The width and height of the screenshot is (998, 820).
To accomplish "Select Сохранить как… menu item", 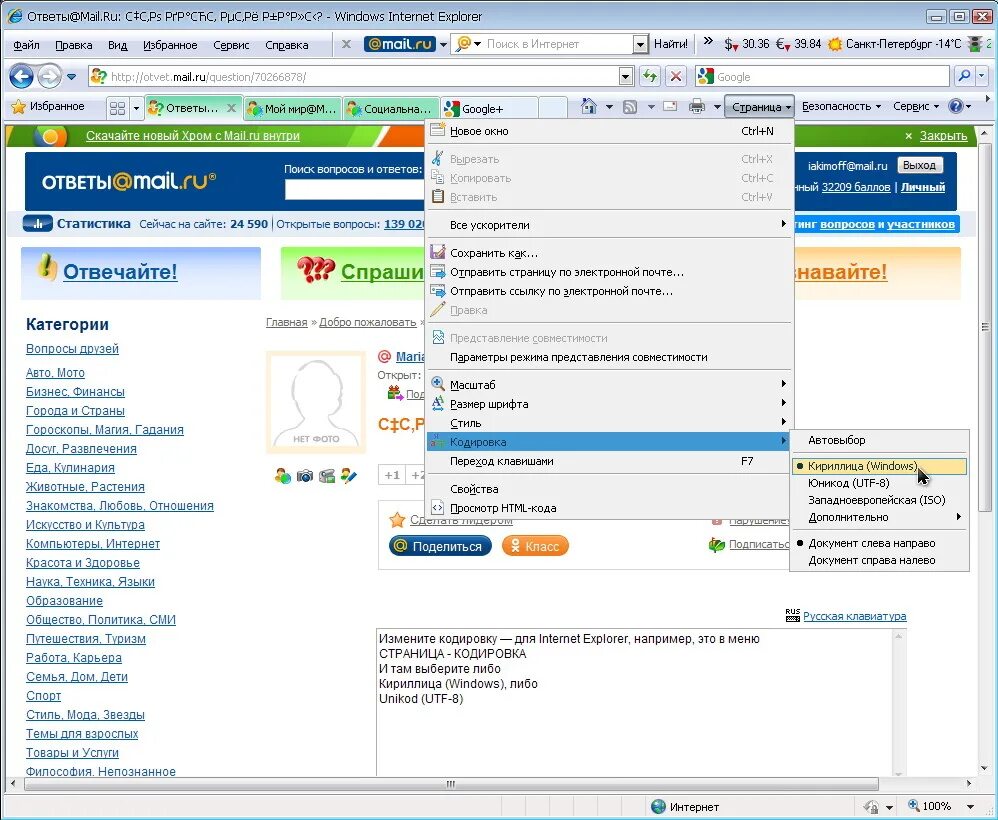I will click(x=609, y=253).
